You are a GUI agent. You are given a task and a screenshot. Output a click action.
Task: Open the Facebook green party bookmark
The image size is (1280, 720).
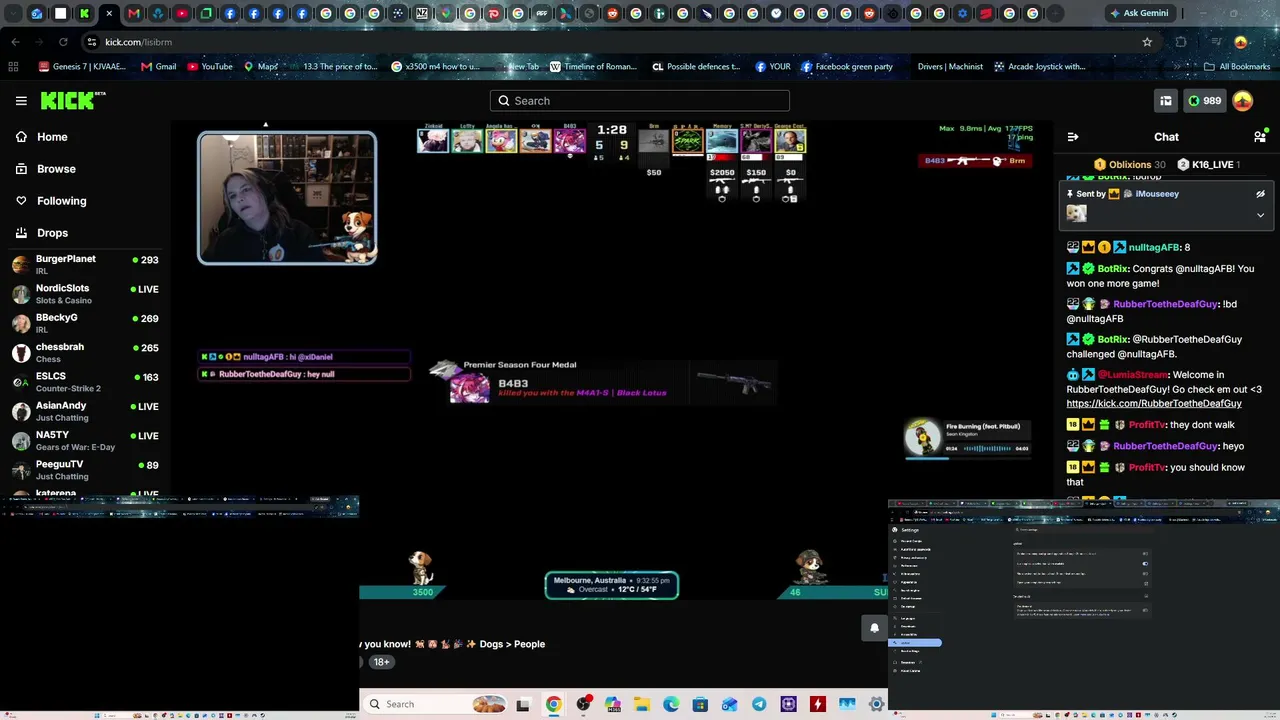pos(847,67)
